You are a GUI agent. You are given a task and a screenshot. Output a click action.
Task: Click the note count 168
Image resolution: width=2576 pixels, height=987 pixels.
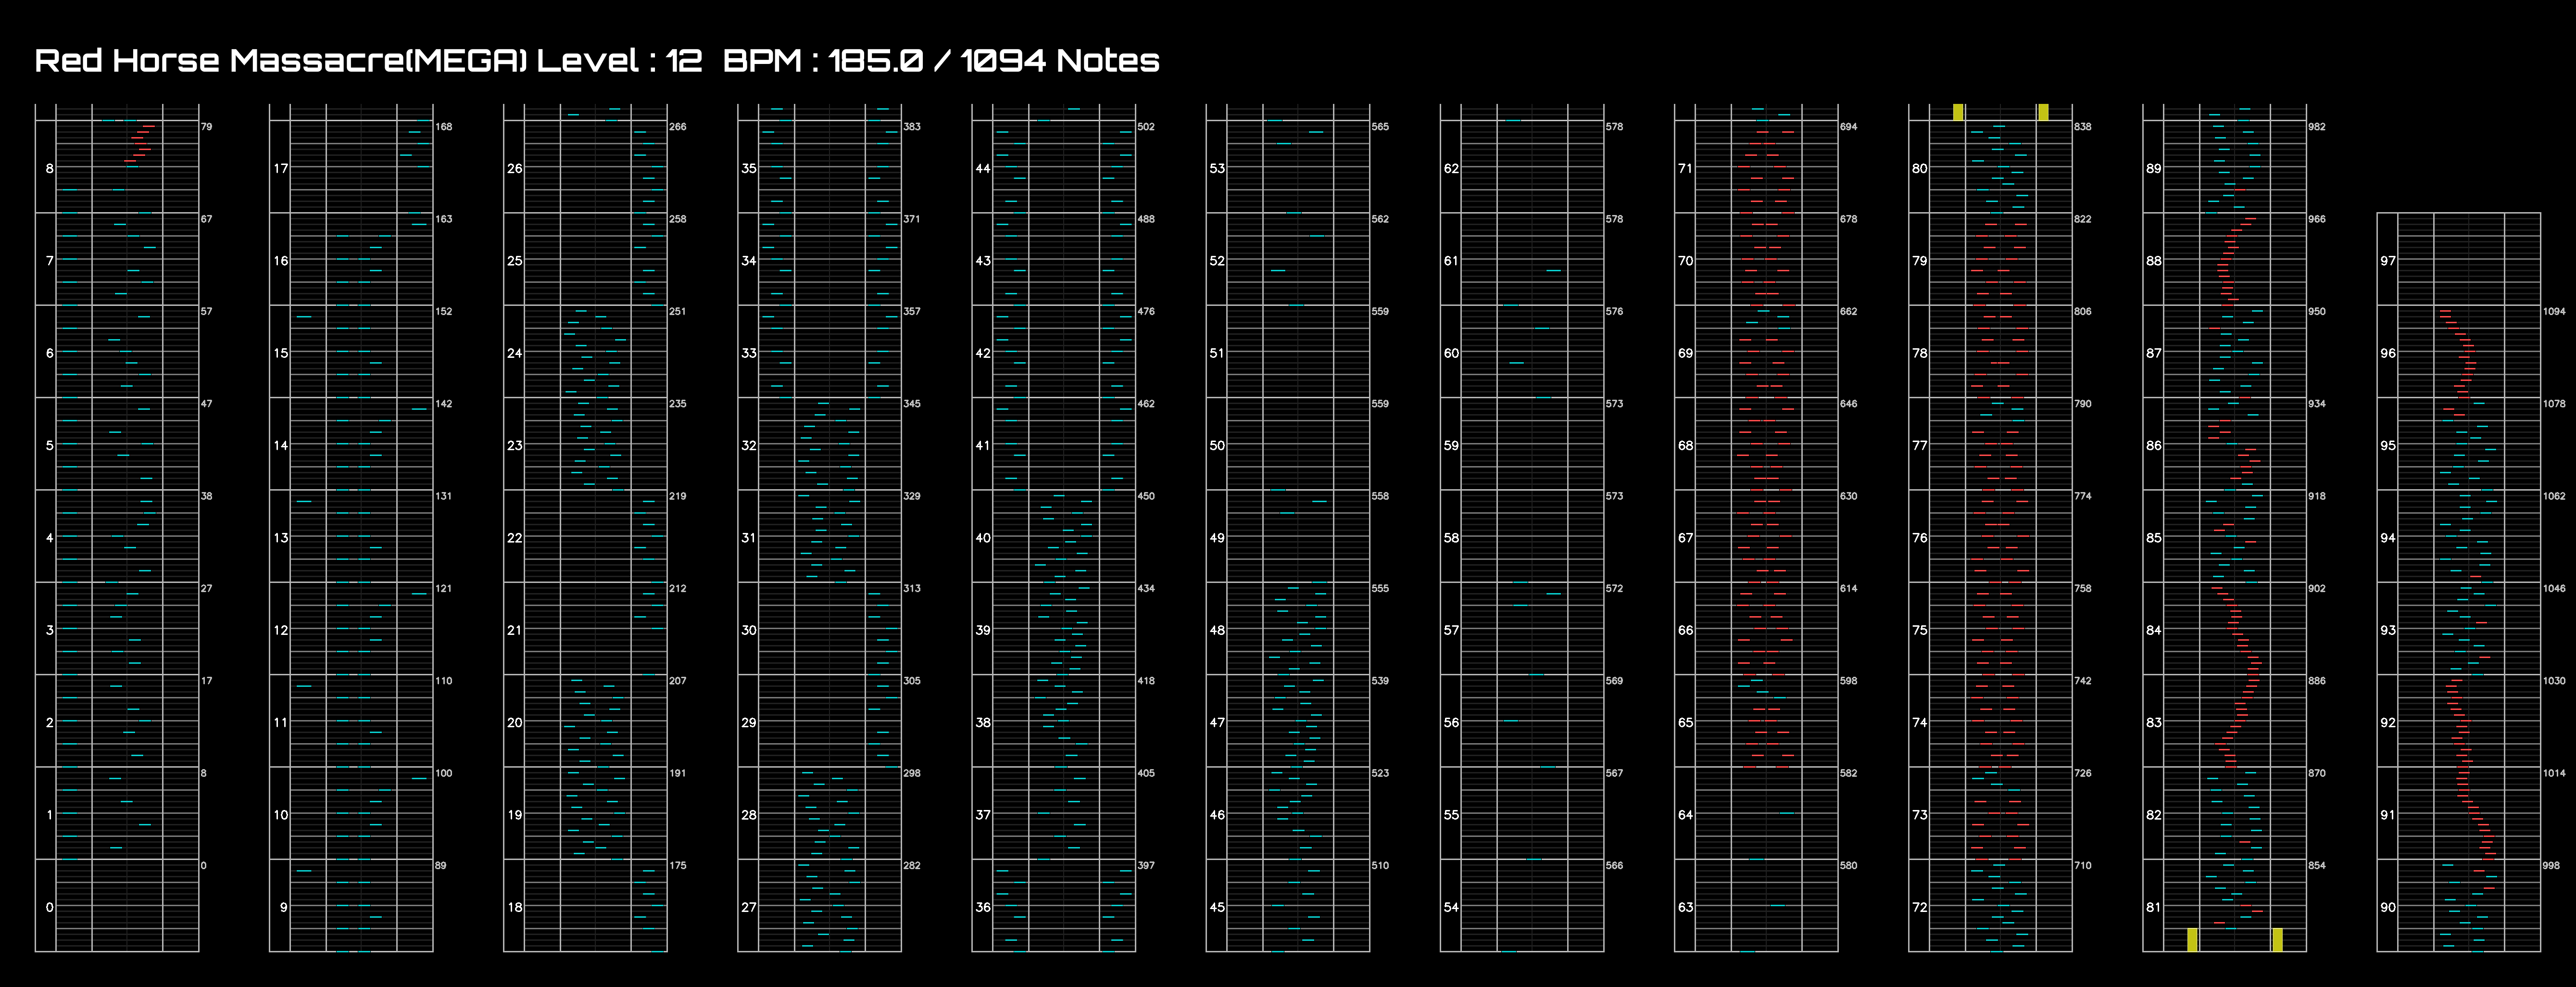click(444, 127)
